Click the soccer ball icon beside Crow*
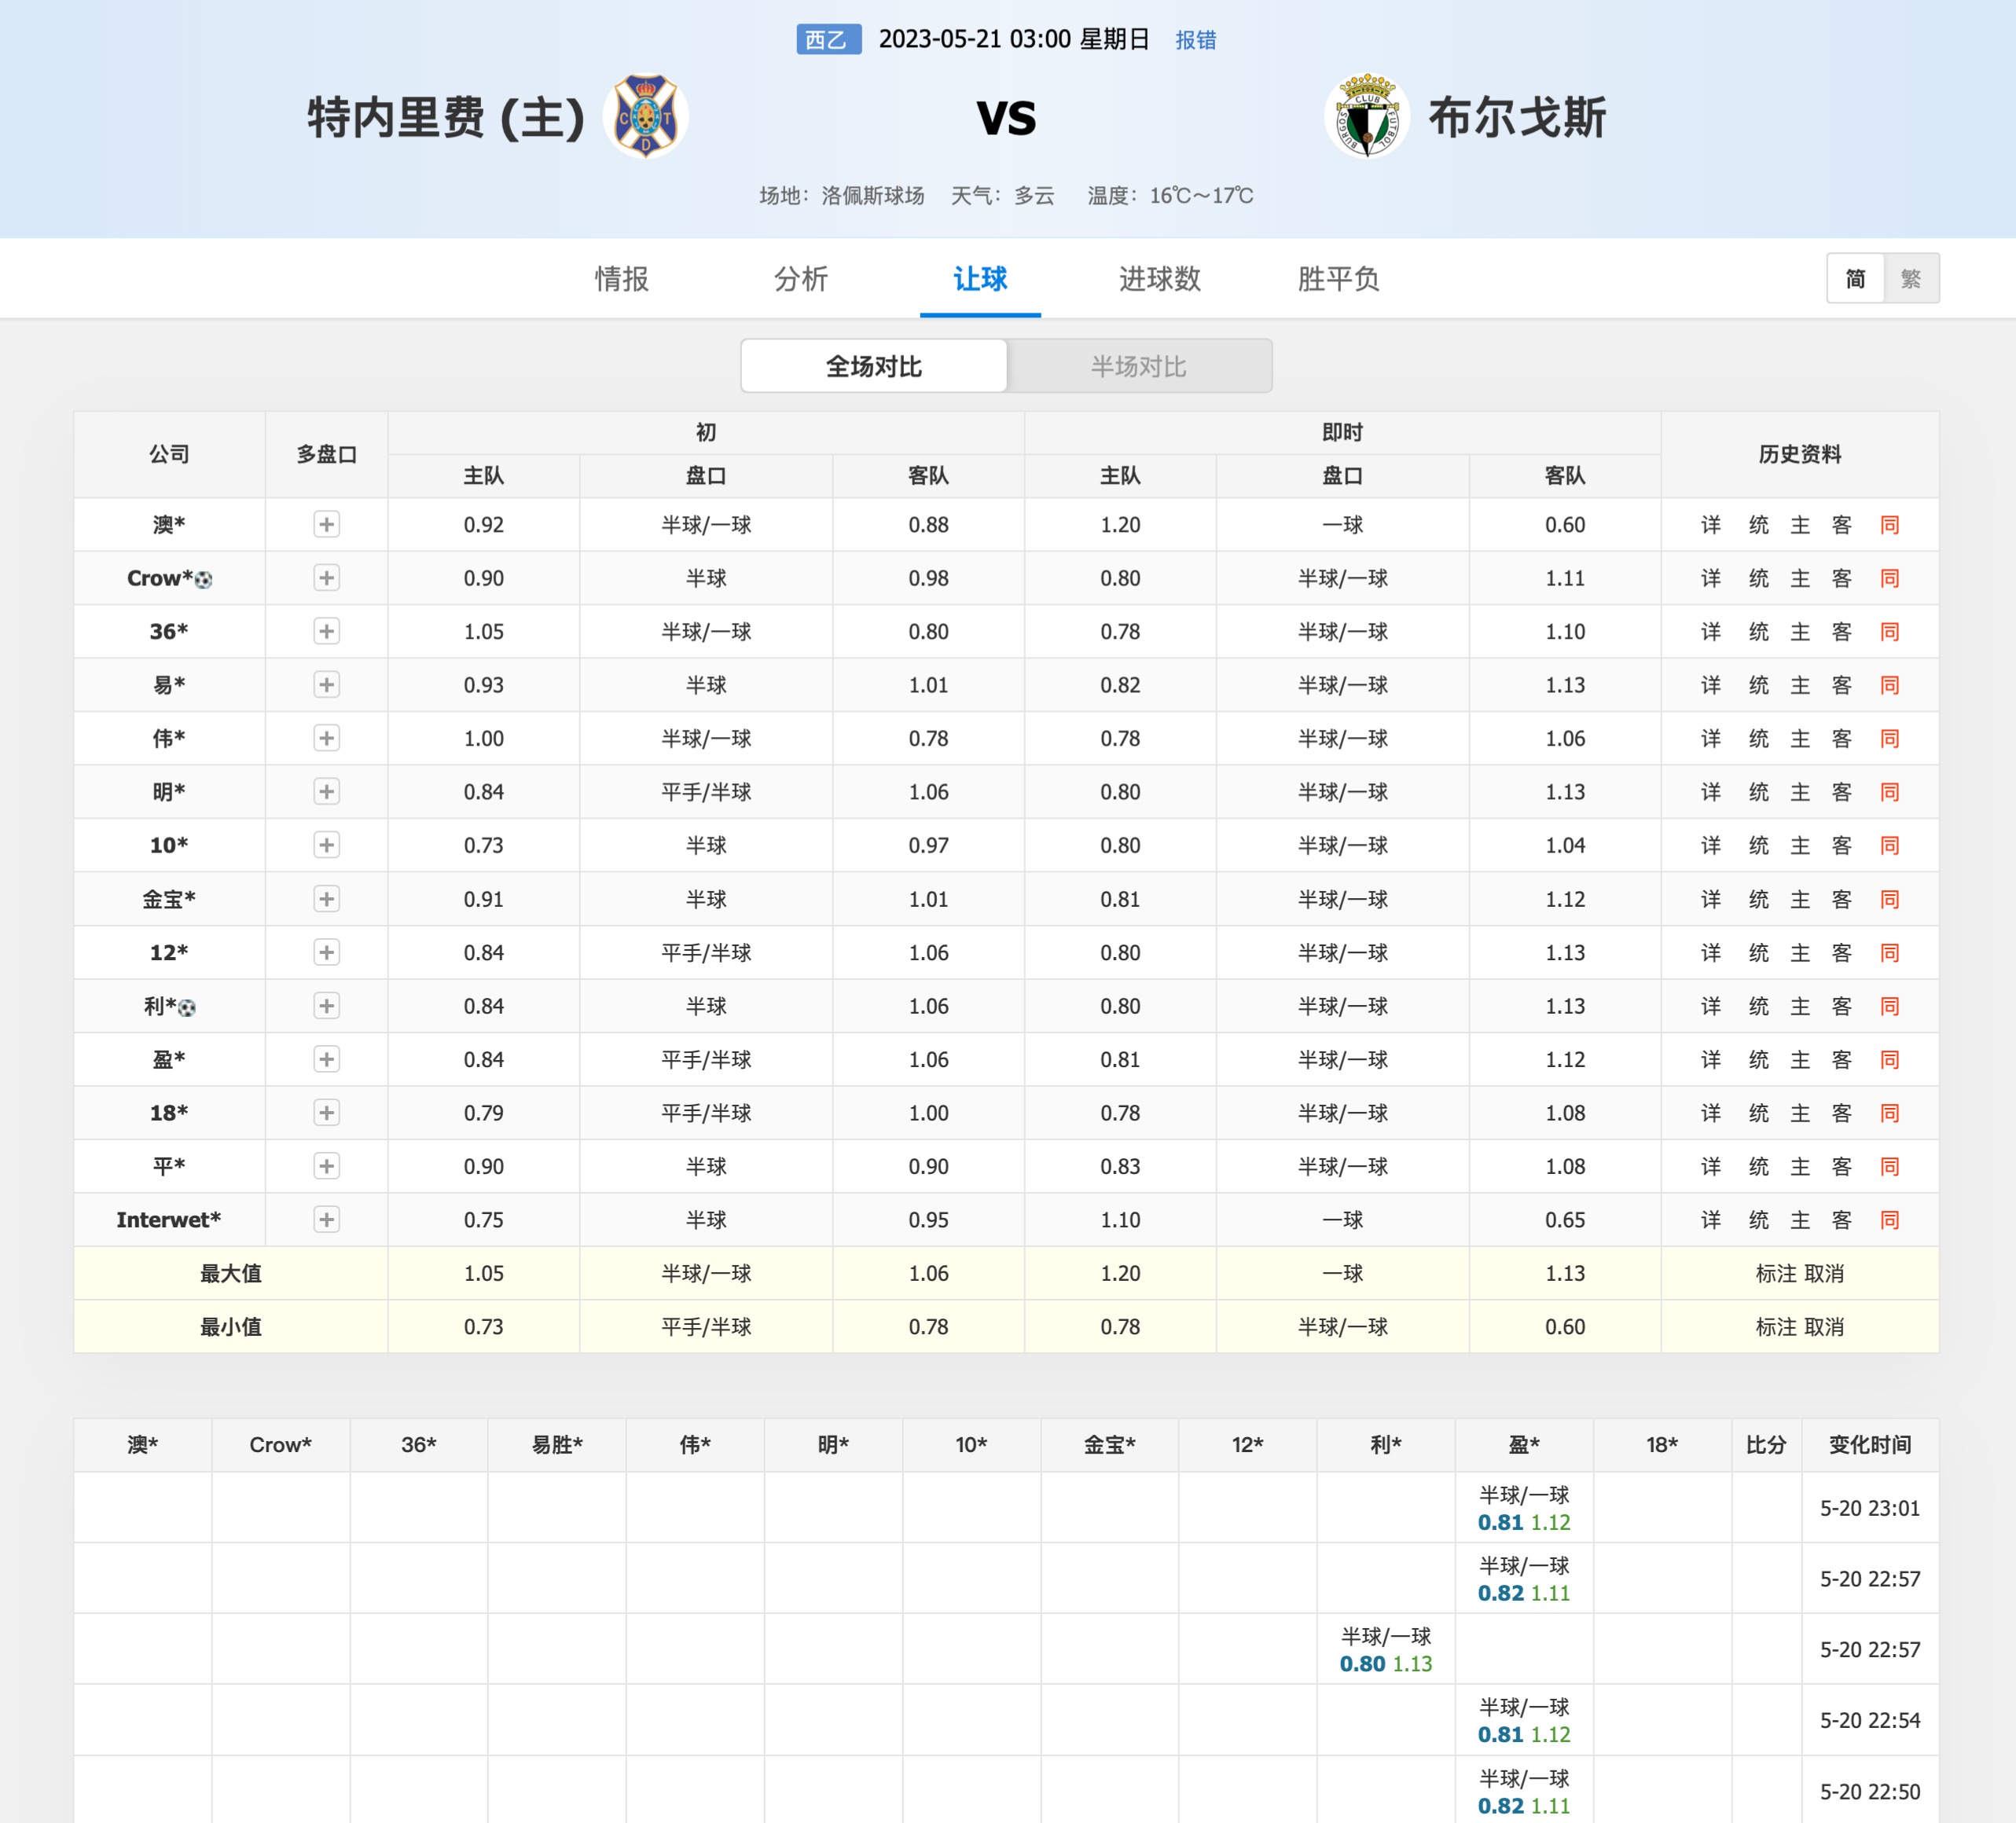 pyautogui.click(x=203, y=580)
